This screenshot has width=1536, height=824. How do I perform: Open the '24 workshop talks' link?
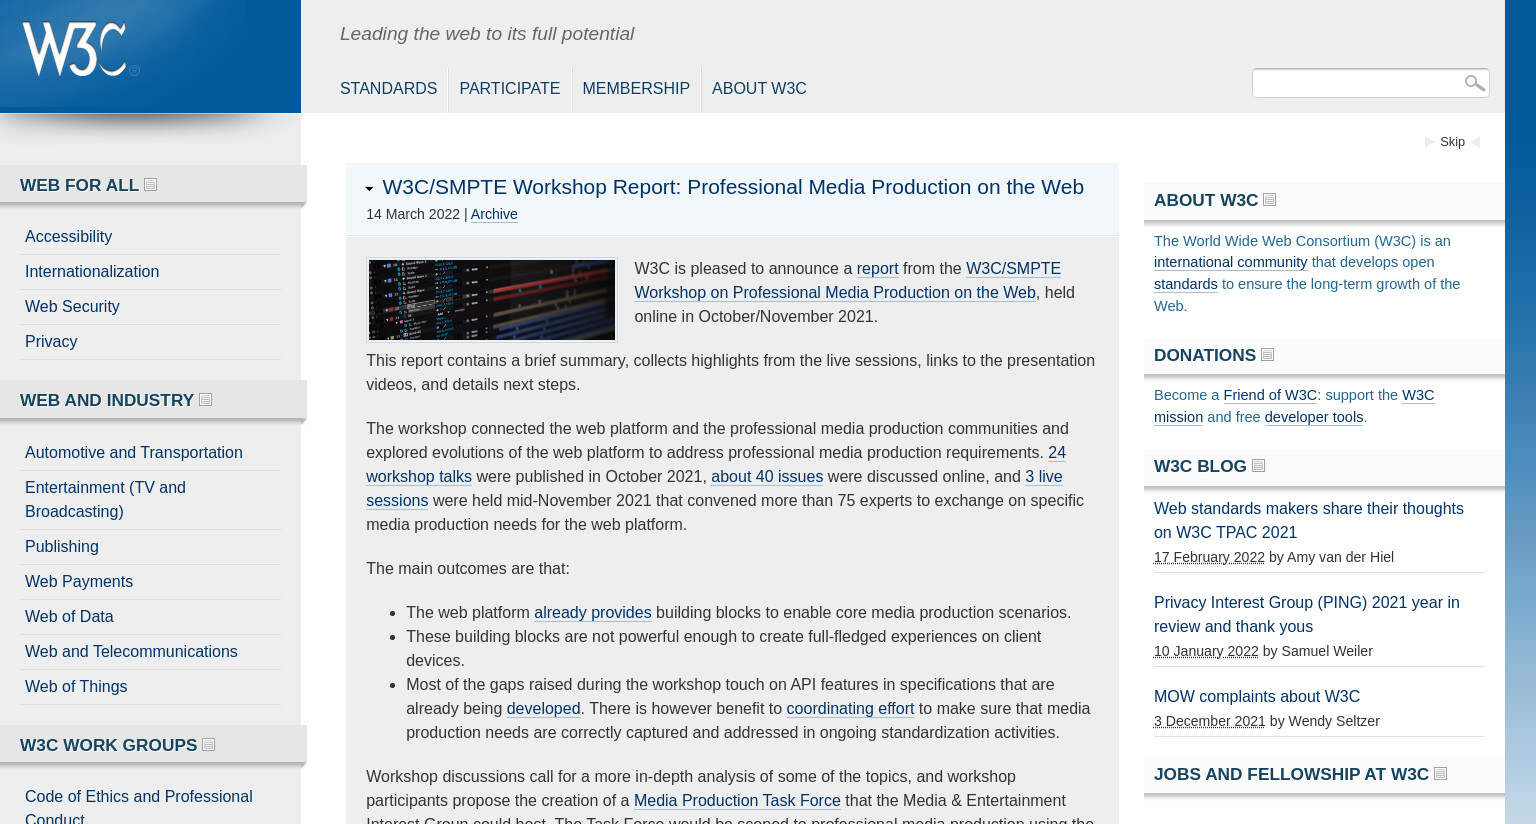(716, 465)
